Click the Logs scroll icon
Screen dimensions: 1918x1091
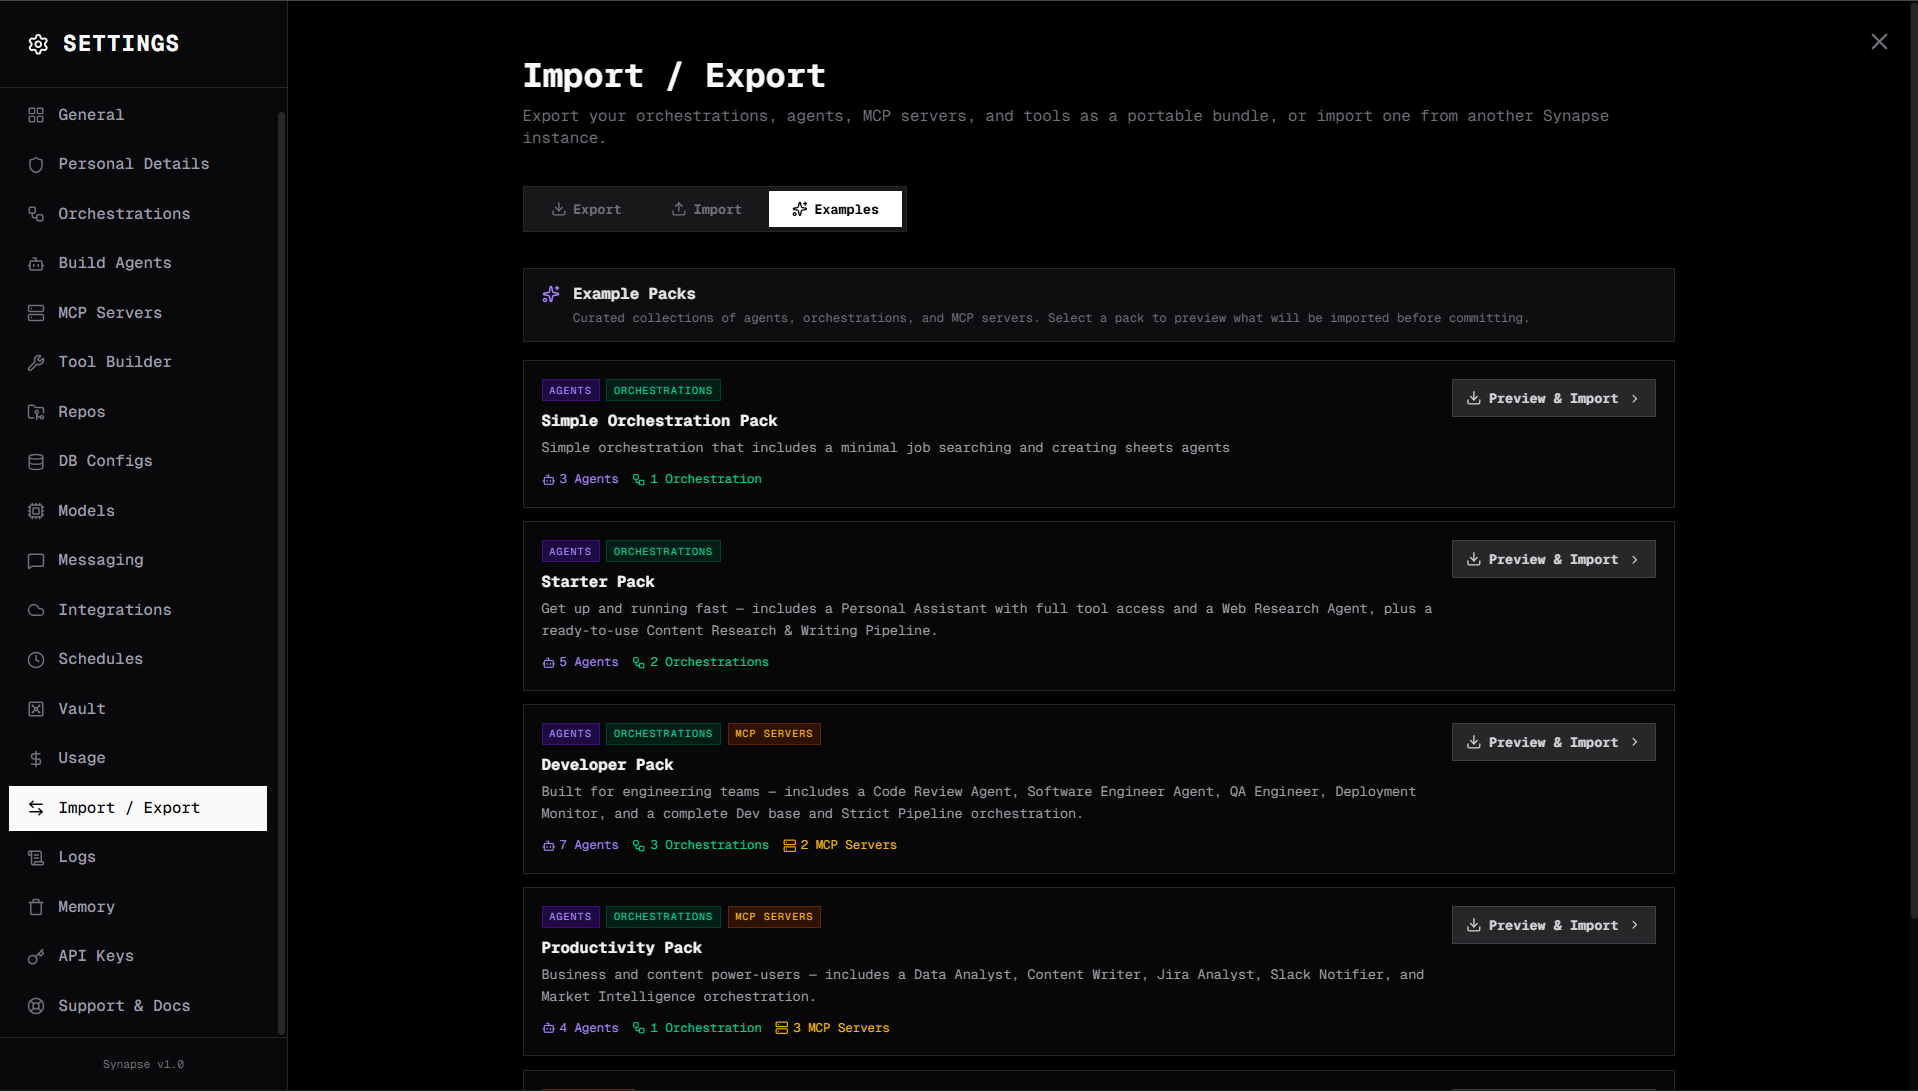tap(36, 858)
